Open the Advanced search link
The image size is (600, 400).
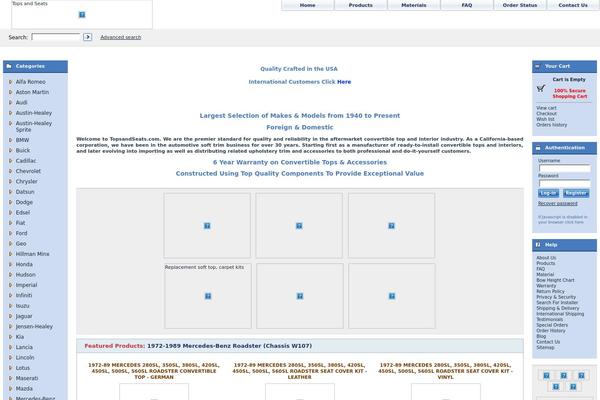pyautogui.click(x=121, y=37)
